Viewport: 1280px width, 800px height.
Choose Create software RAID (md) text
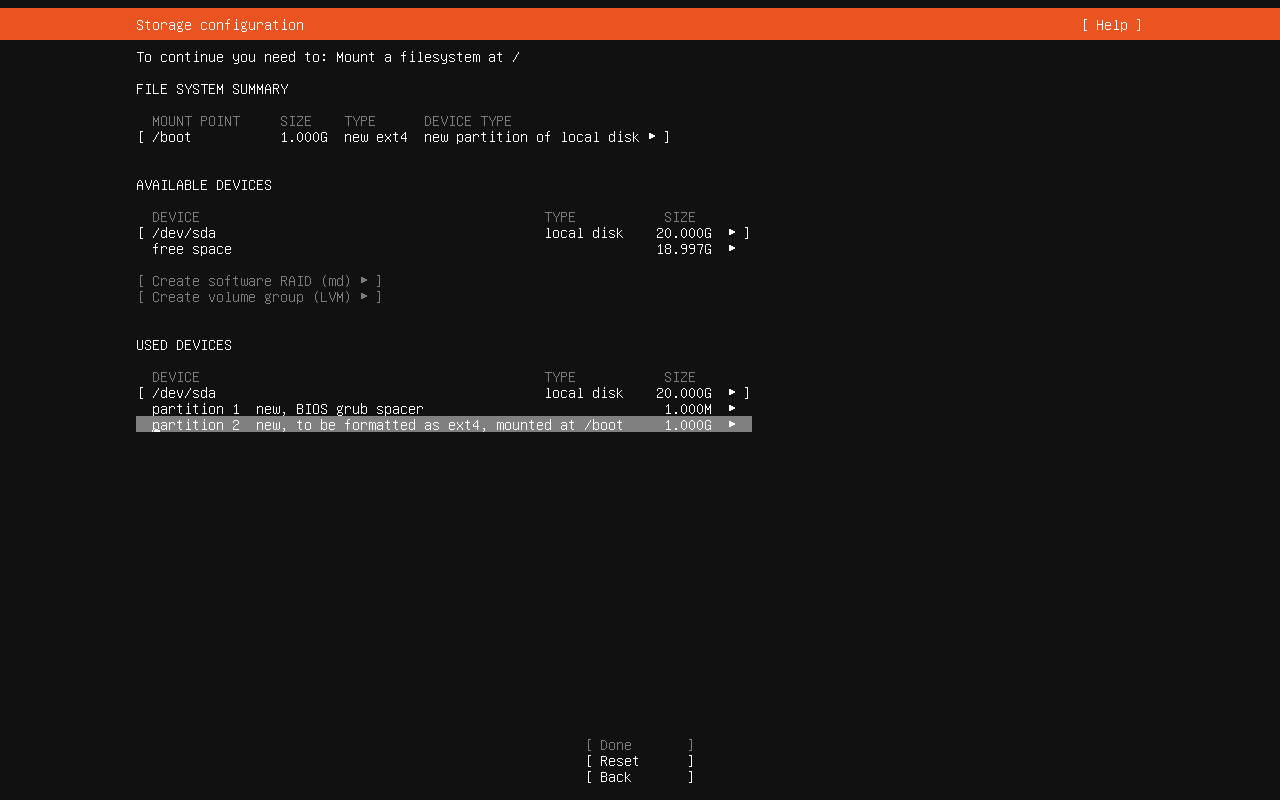250,281
